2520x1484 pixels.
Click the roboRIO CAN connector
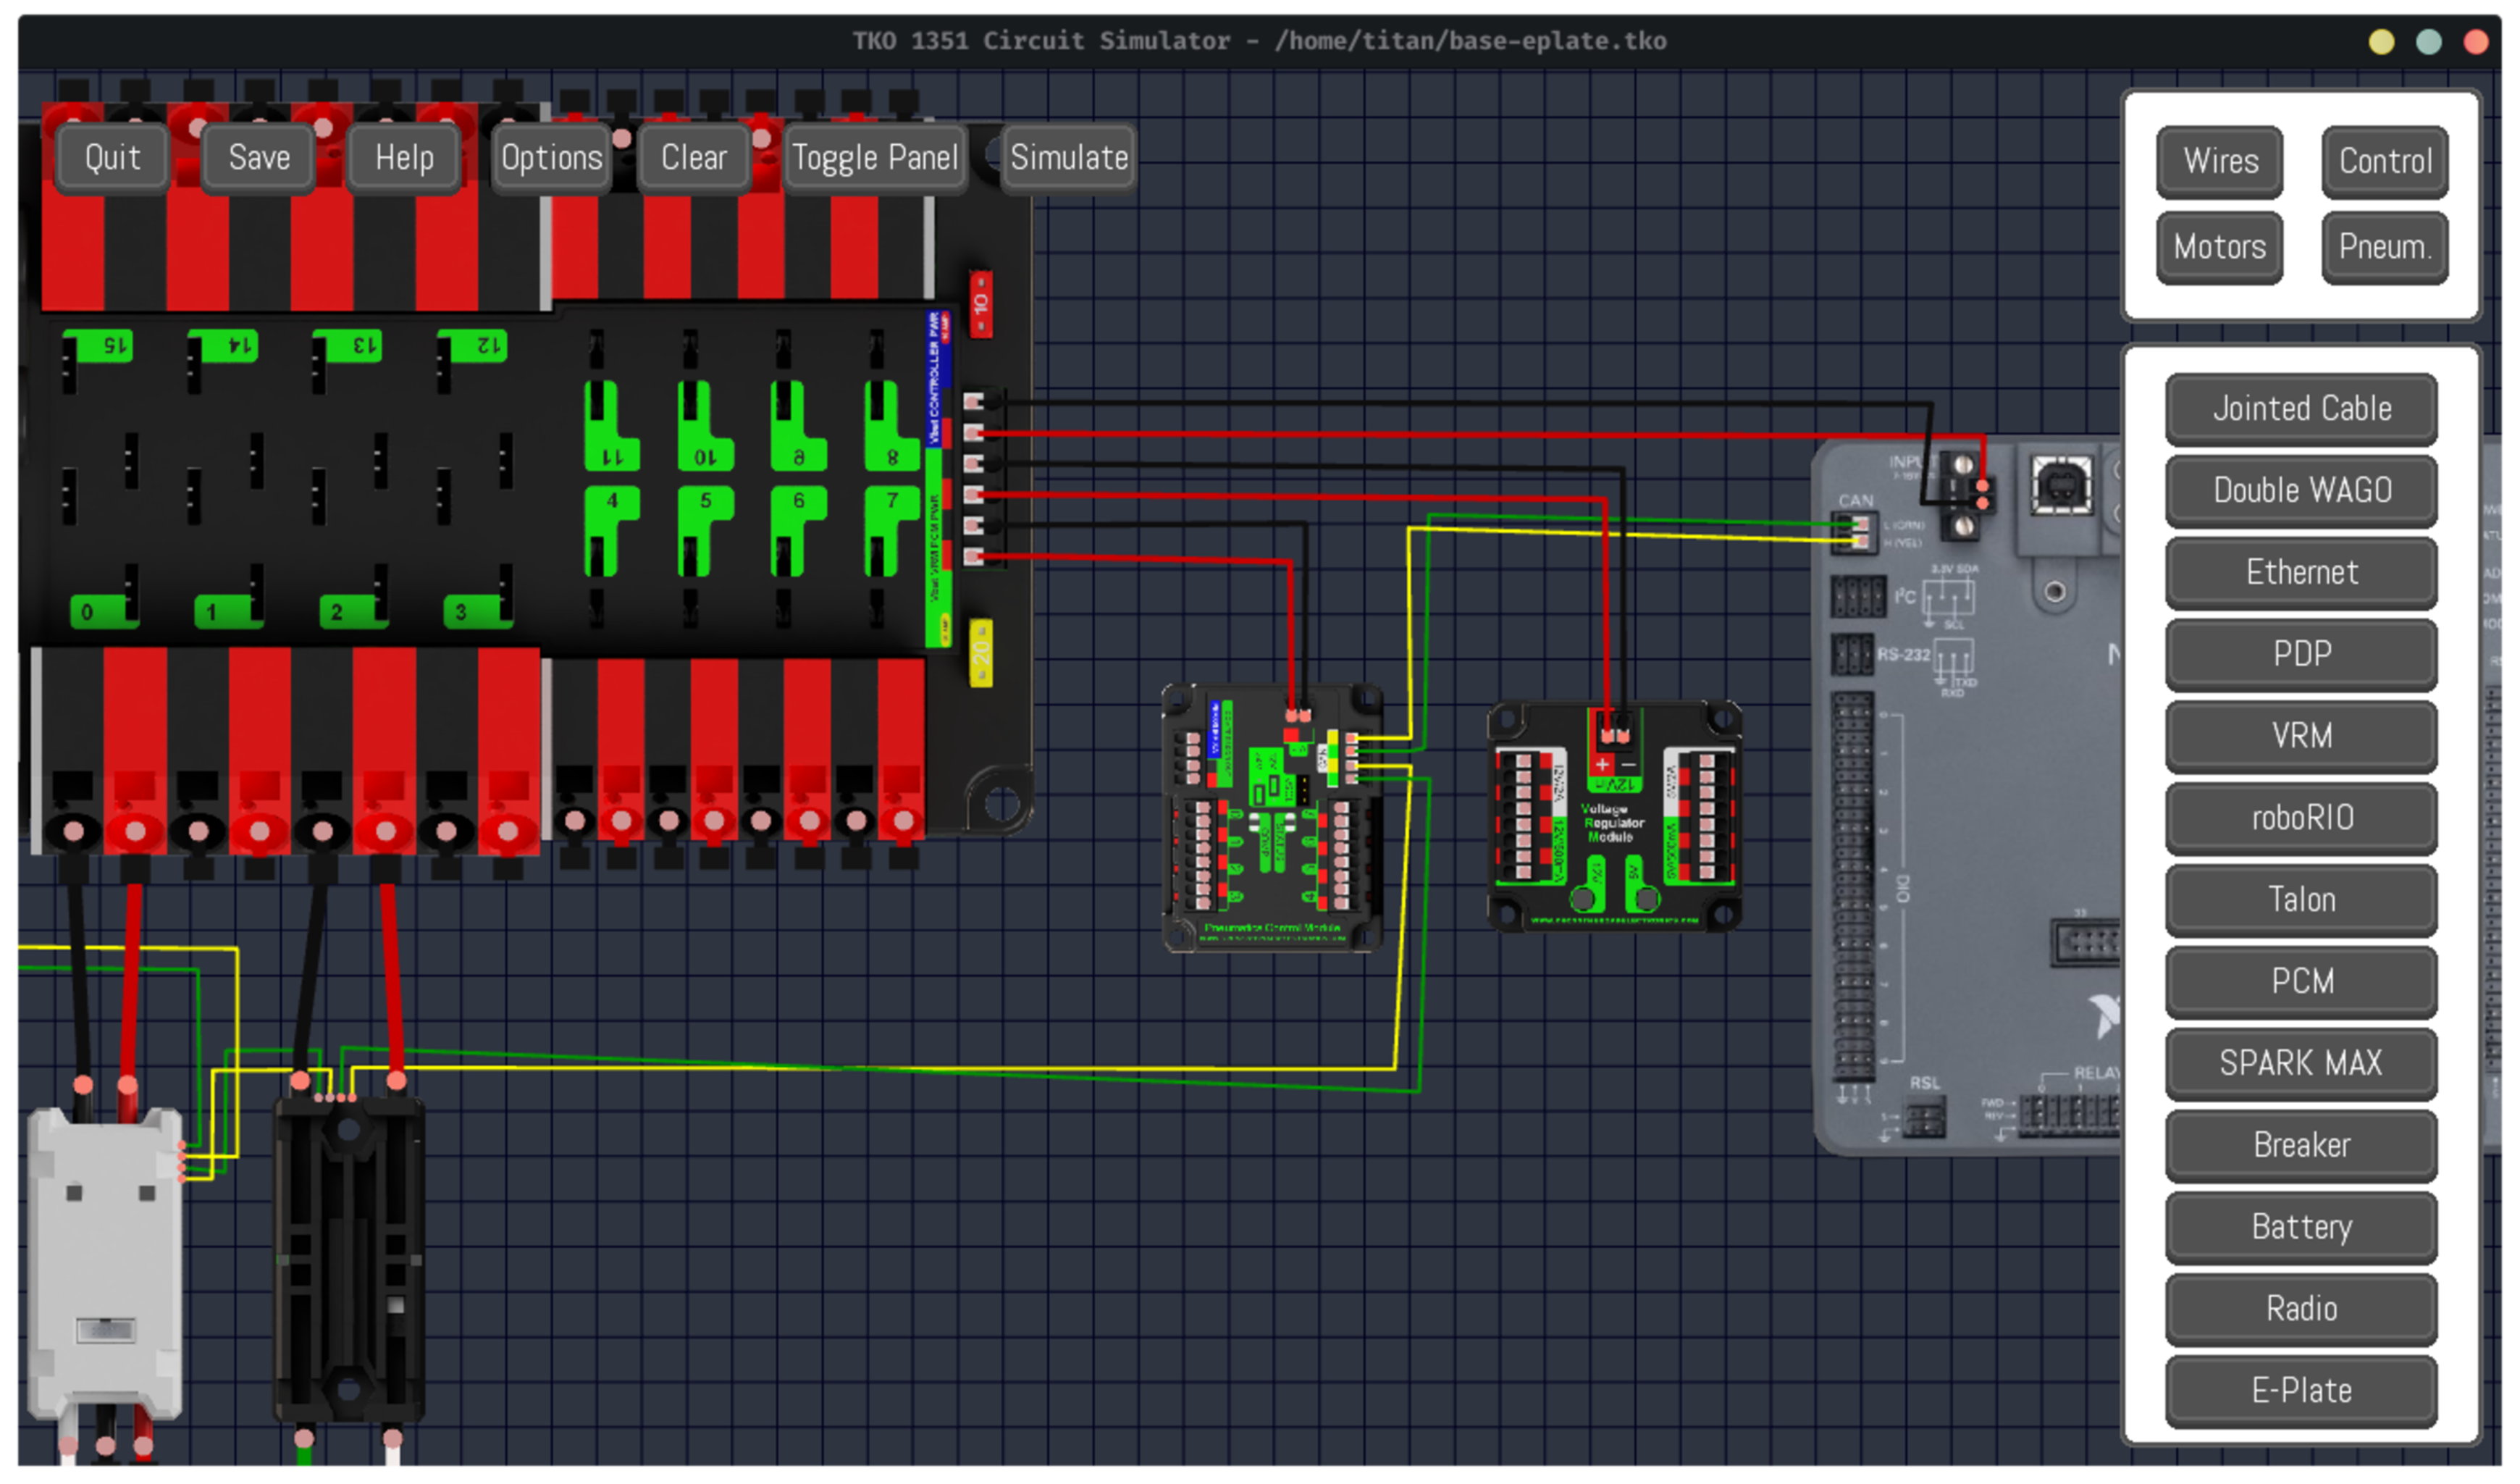1855,534
